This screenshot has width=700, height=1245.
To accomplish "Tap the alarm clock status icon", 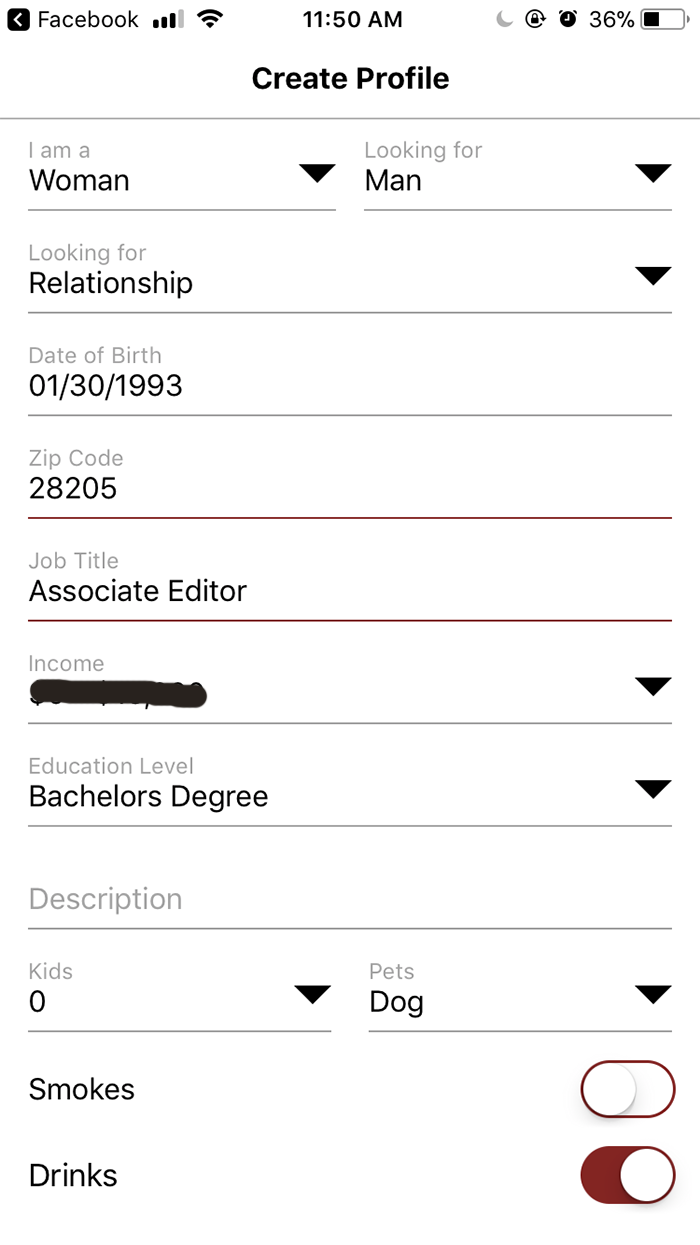I will [568, 20].
